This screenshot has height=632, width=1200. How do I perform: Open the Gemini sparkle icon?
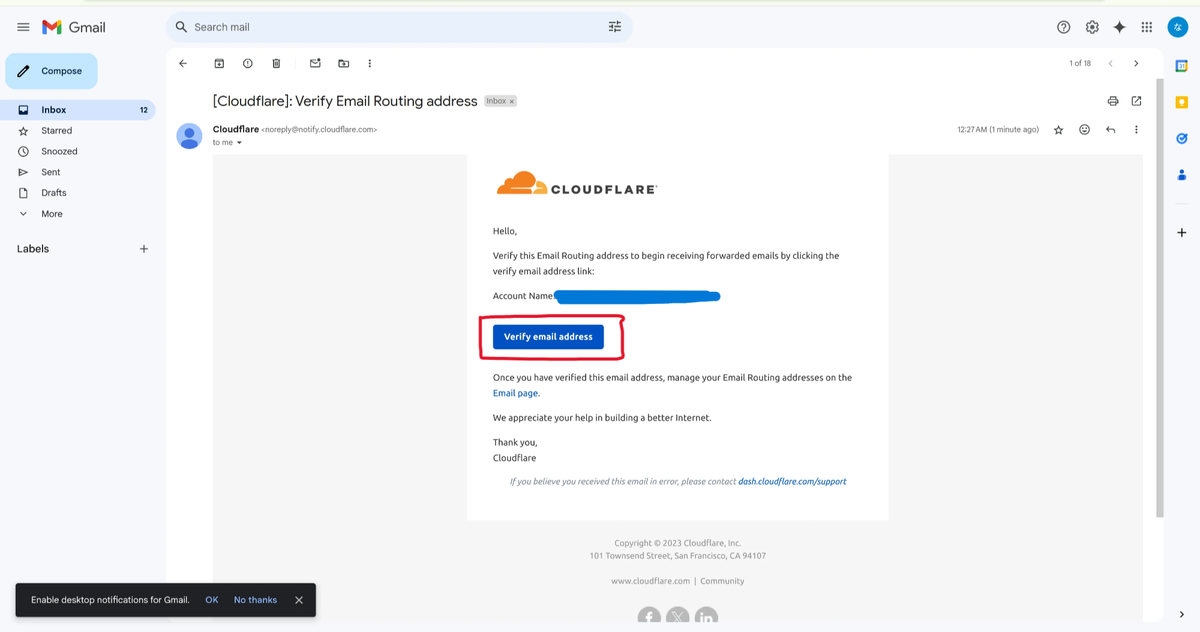pos(1120,27)
